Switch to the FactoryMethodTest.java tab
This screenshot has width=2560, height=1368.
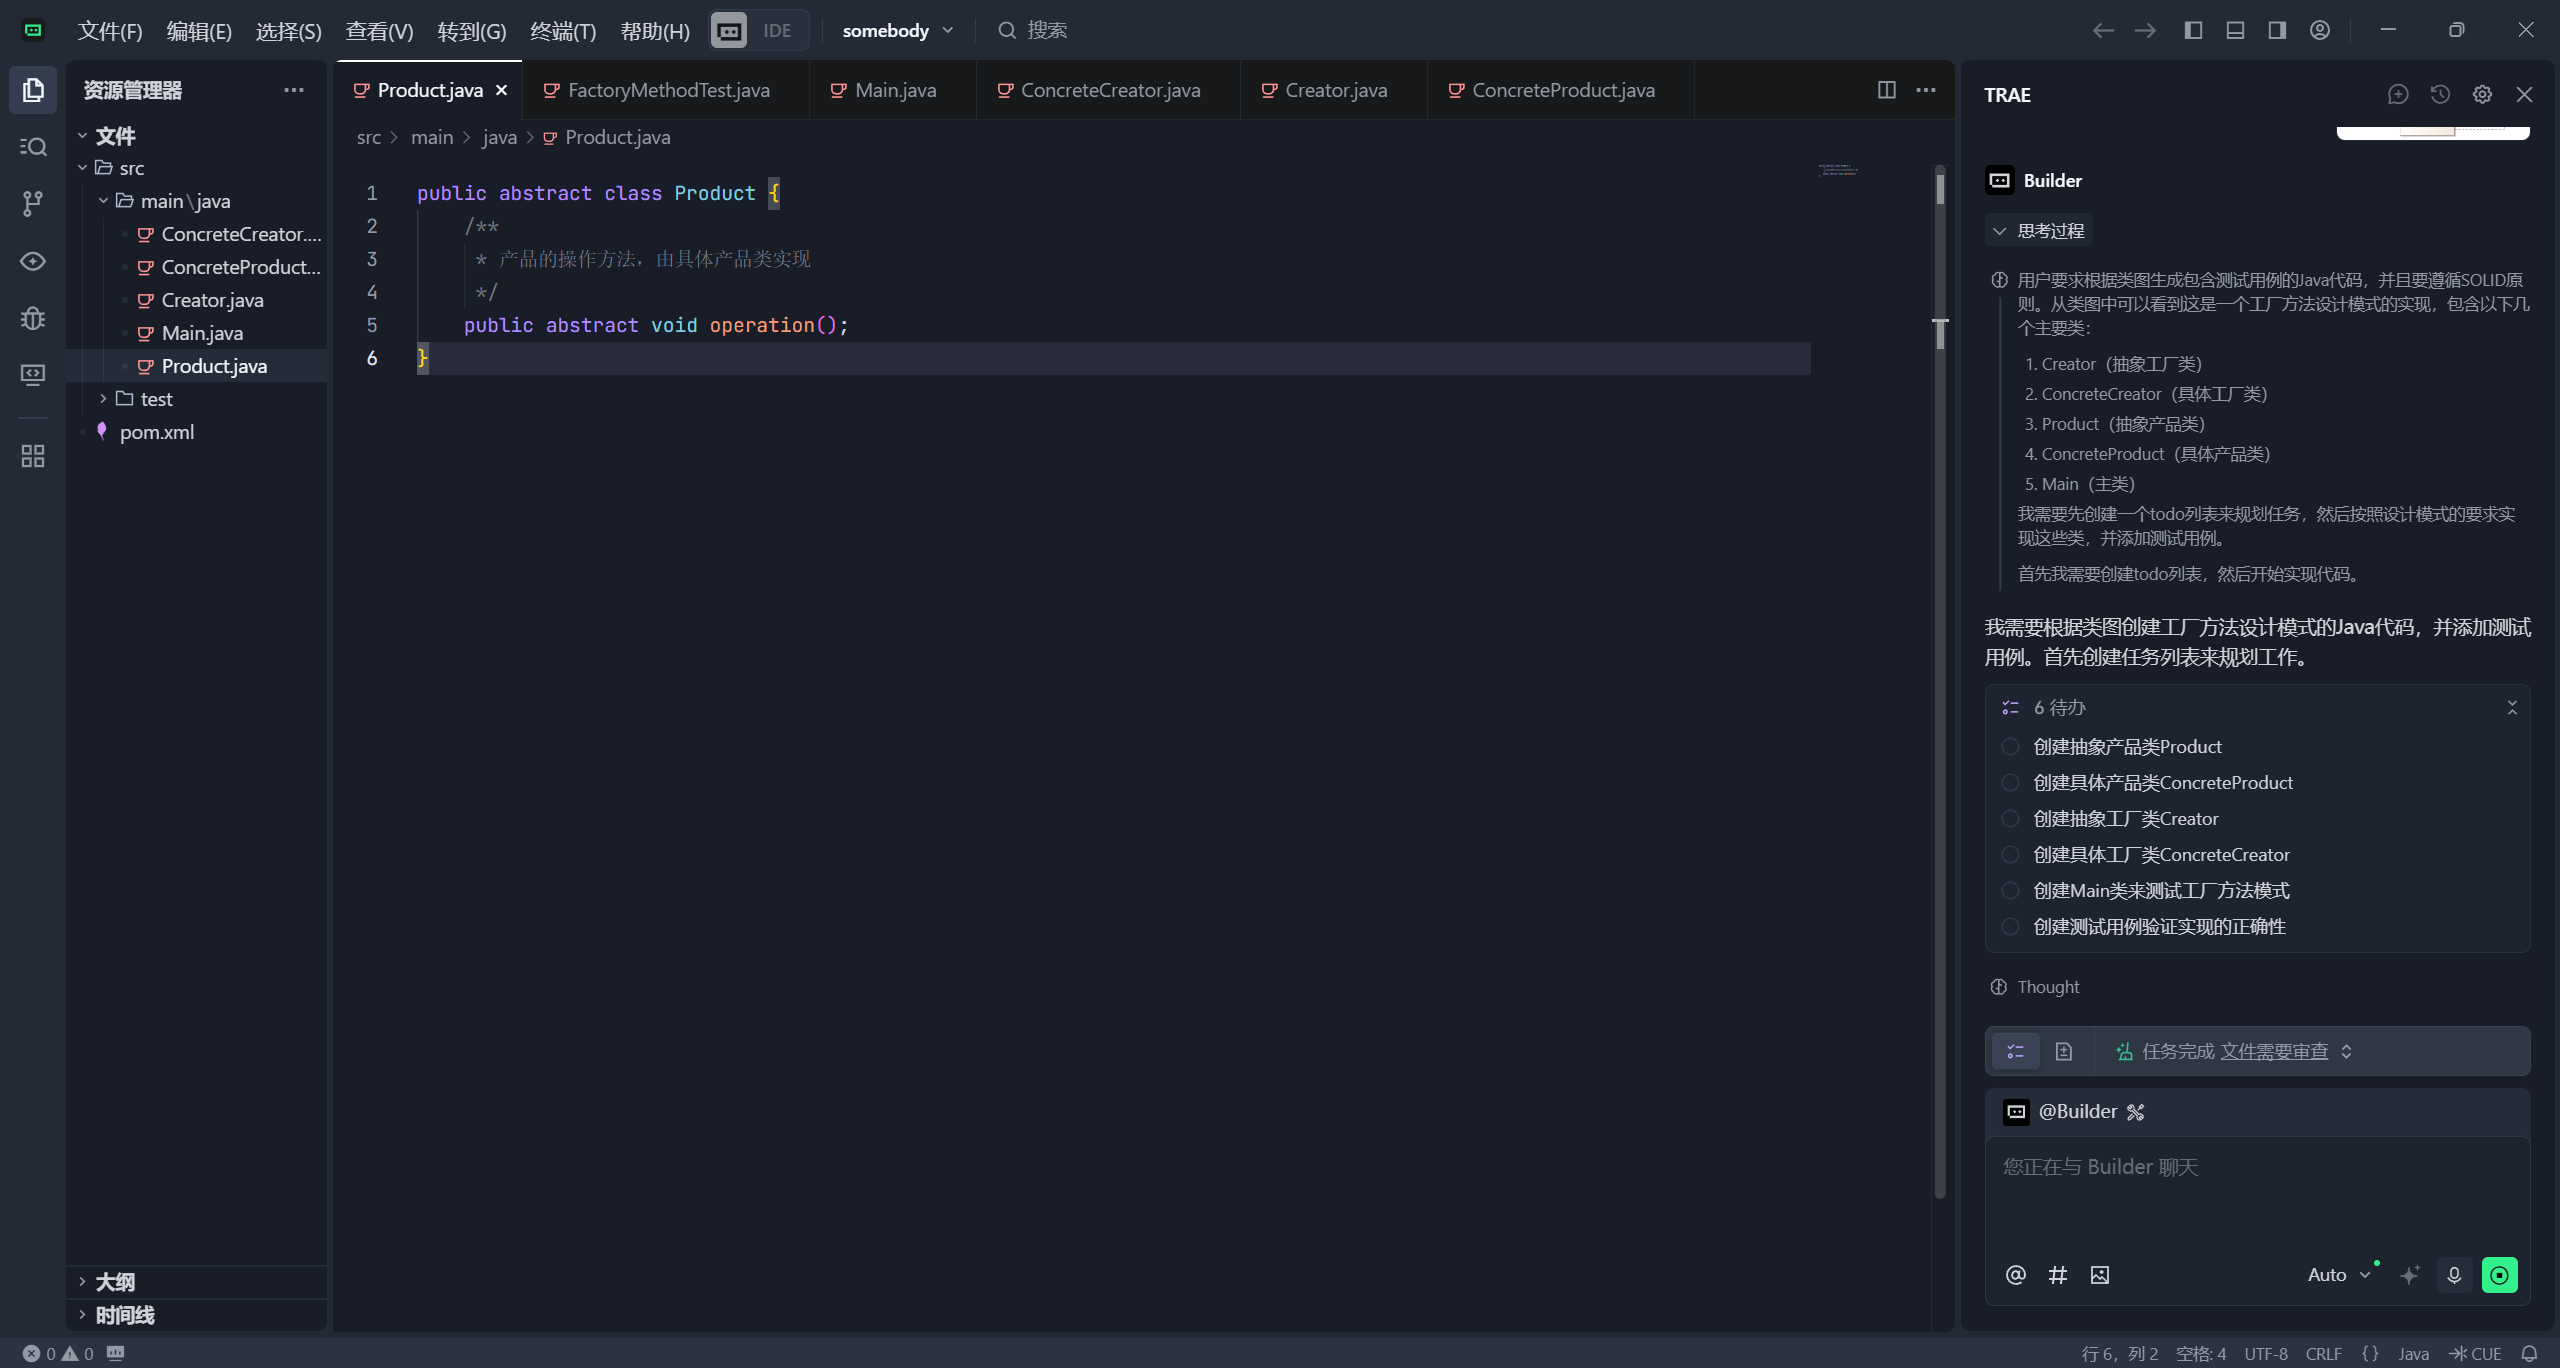click(668, 90)
